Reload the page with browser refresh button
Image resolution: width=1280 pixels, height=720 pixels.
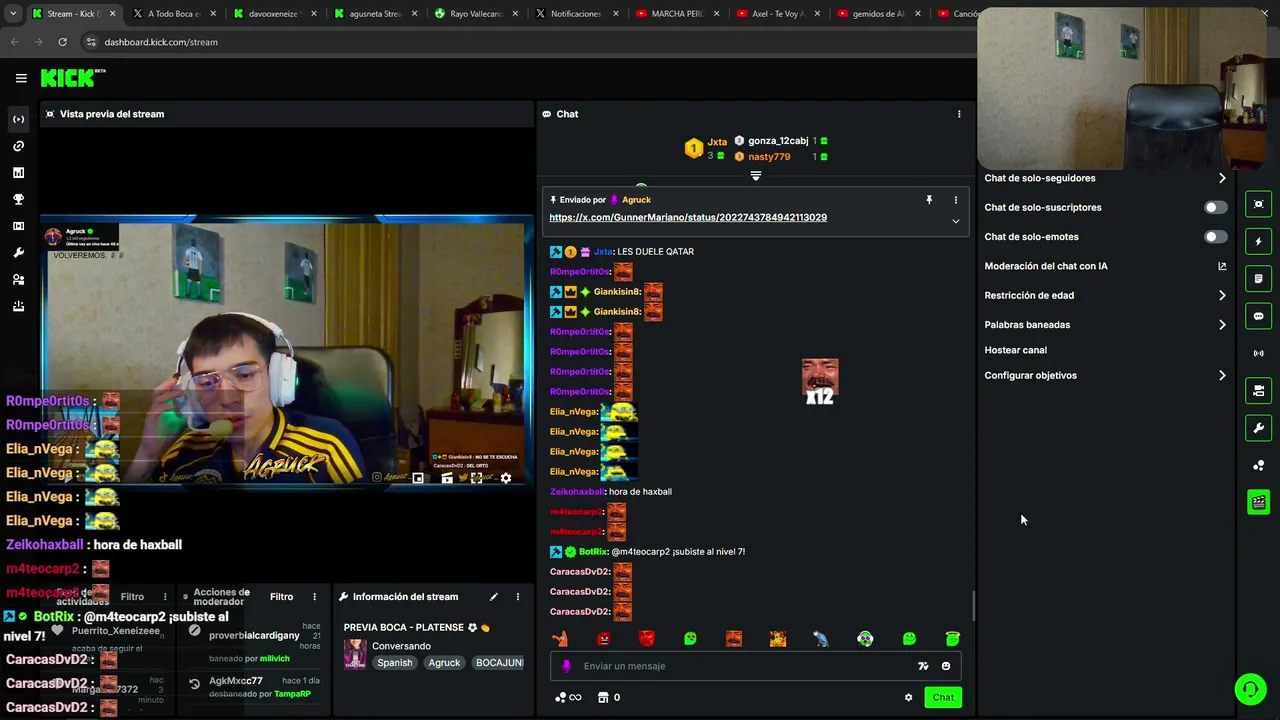pyautogui.click(x=62, y=42)
